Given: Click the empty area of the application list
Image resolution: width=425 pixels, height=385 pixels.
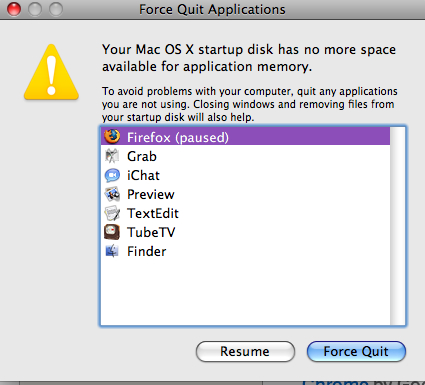Looking at the screenshot, I should (245, 292).
